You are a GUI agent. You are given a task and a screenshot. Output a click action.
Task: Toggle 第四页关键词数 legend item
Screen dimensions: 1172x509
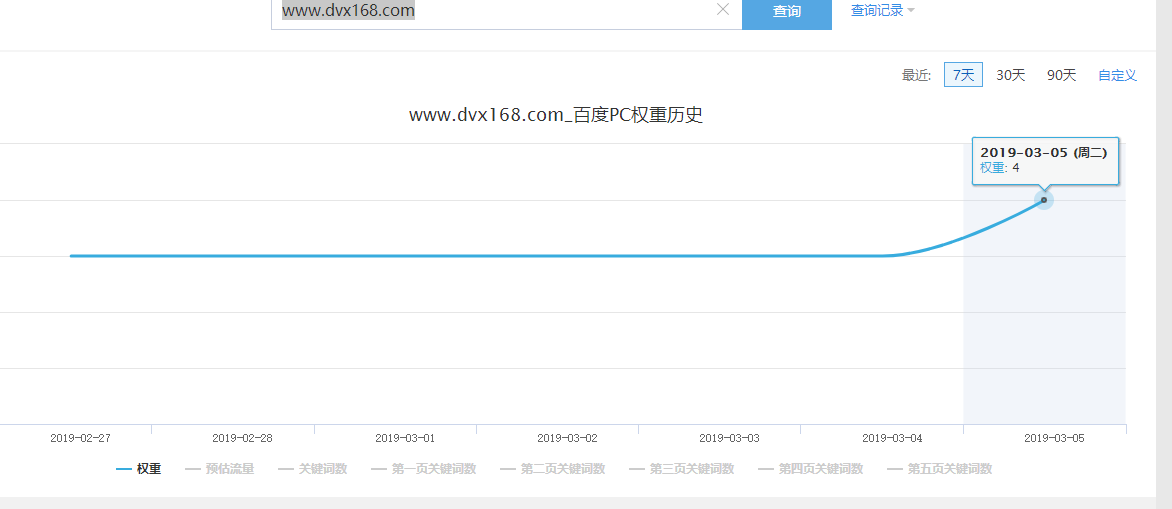(810, 469)
